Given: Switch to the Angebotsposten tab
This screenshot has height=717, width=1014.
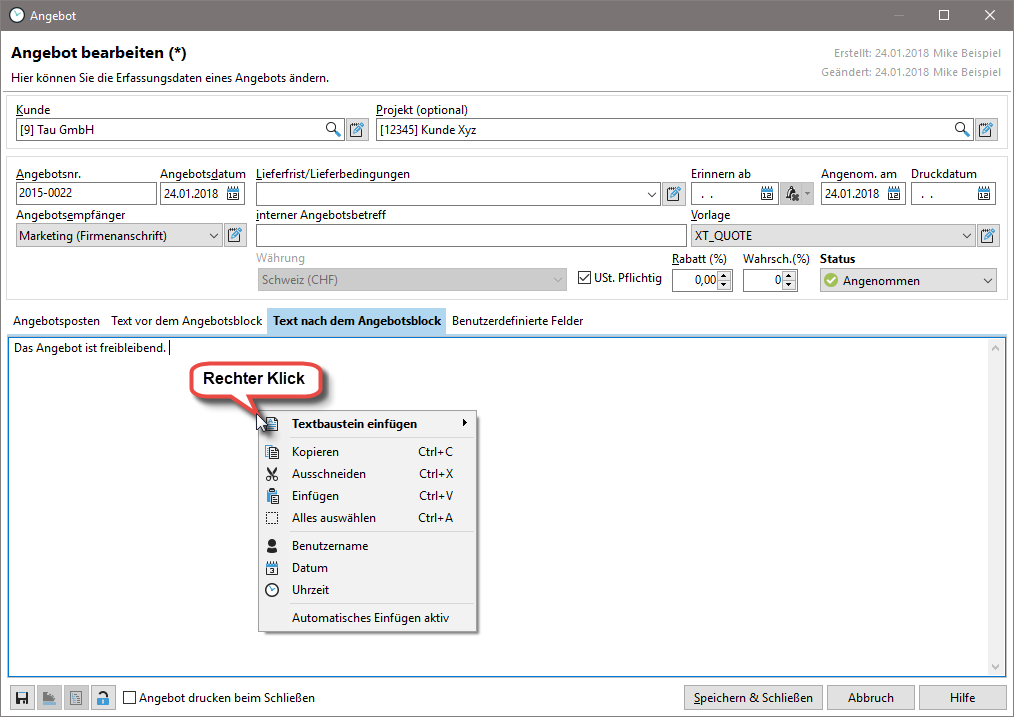Looking at the screenshot, I should 56,321.
